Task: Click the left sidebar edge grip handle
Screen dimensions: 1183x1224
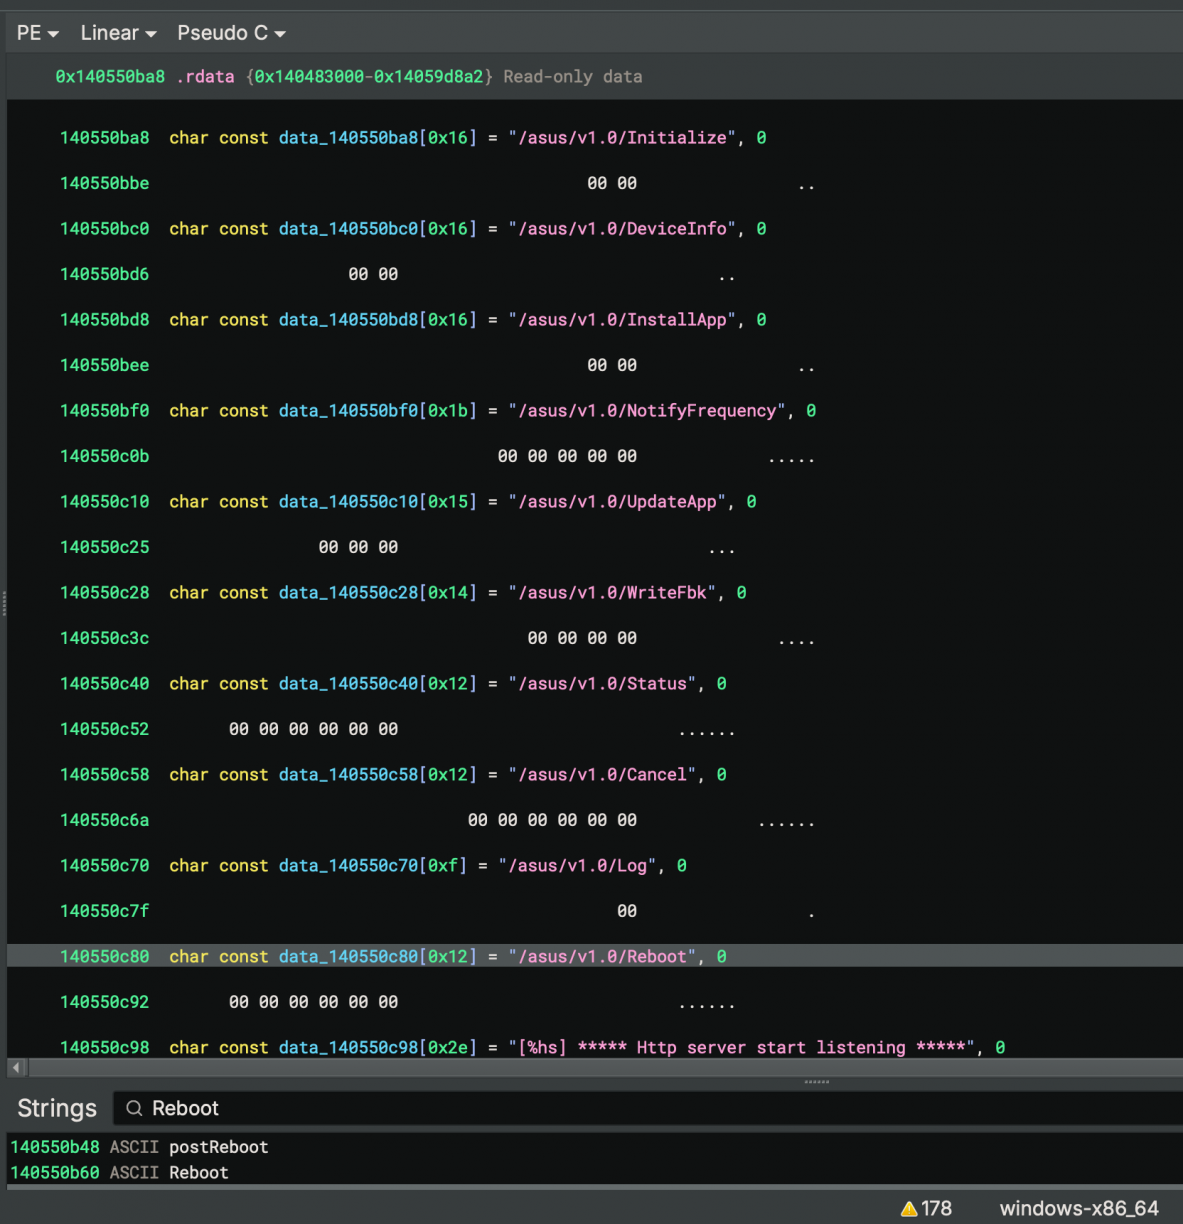Action: (4, 603)
